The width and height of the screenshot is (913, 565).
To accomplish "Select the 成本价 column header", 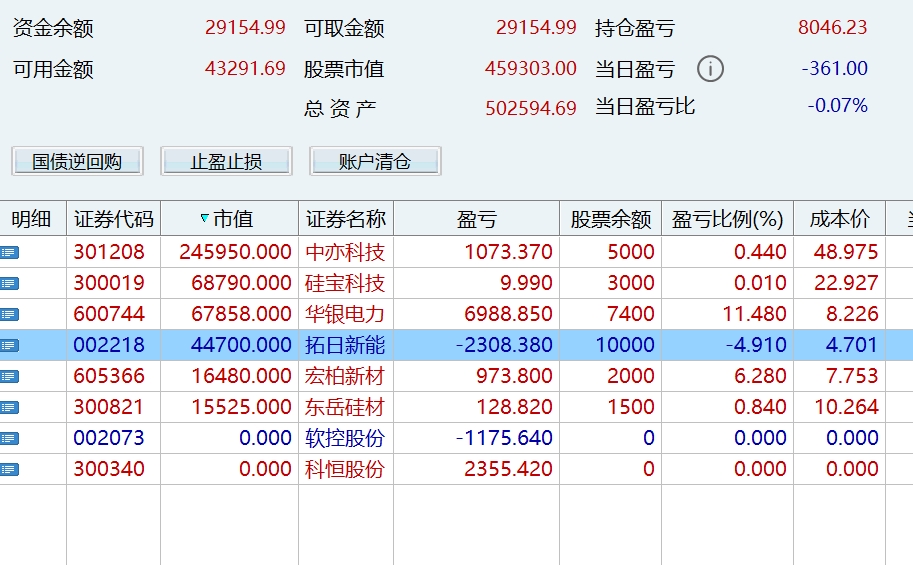I will click(x=840, y=219).
